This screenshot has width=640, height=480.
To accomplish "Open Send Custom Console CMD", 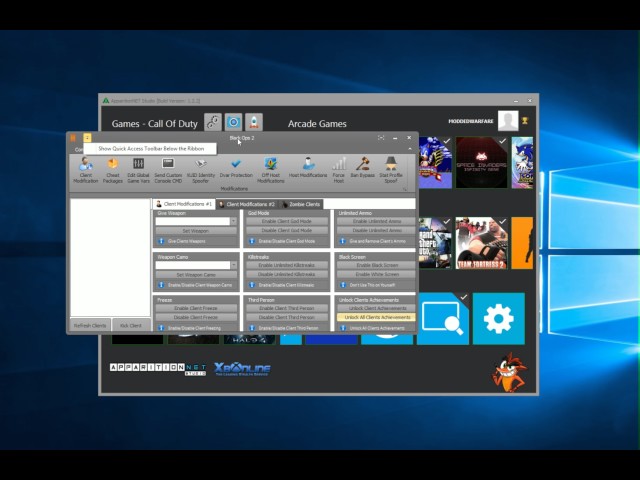I will [168, 170].
